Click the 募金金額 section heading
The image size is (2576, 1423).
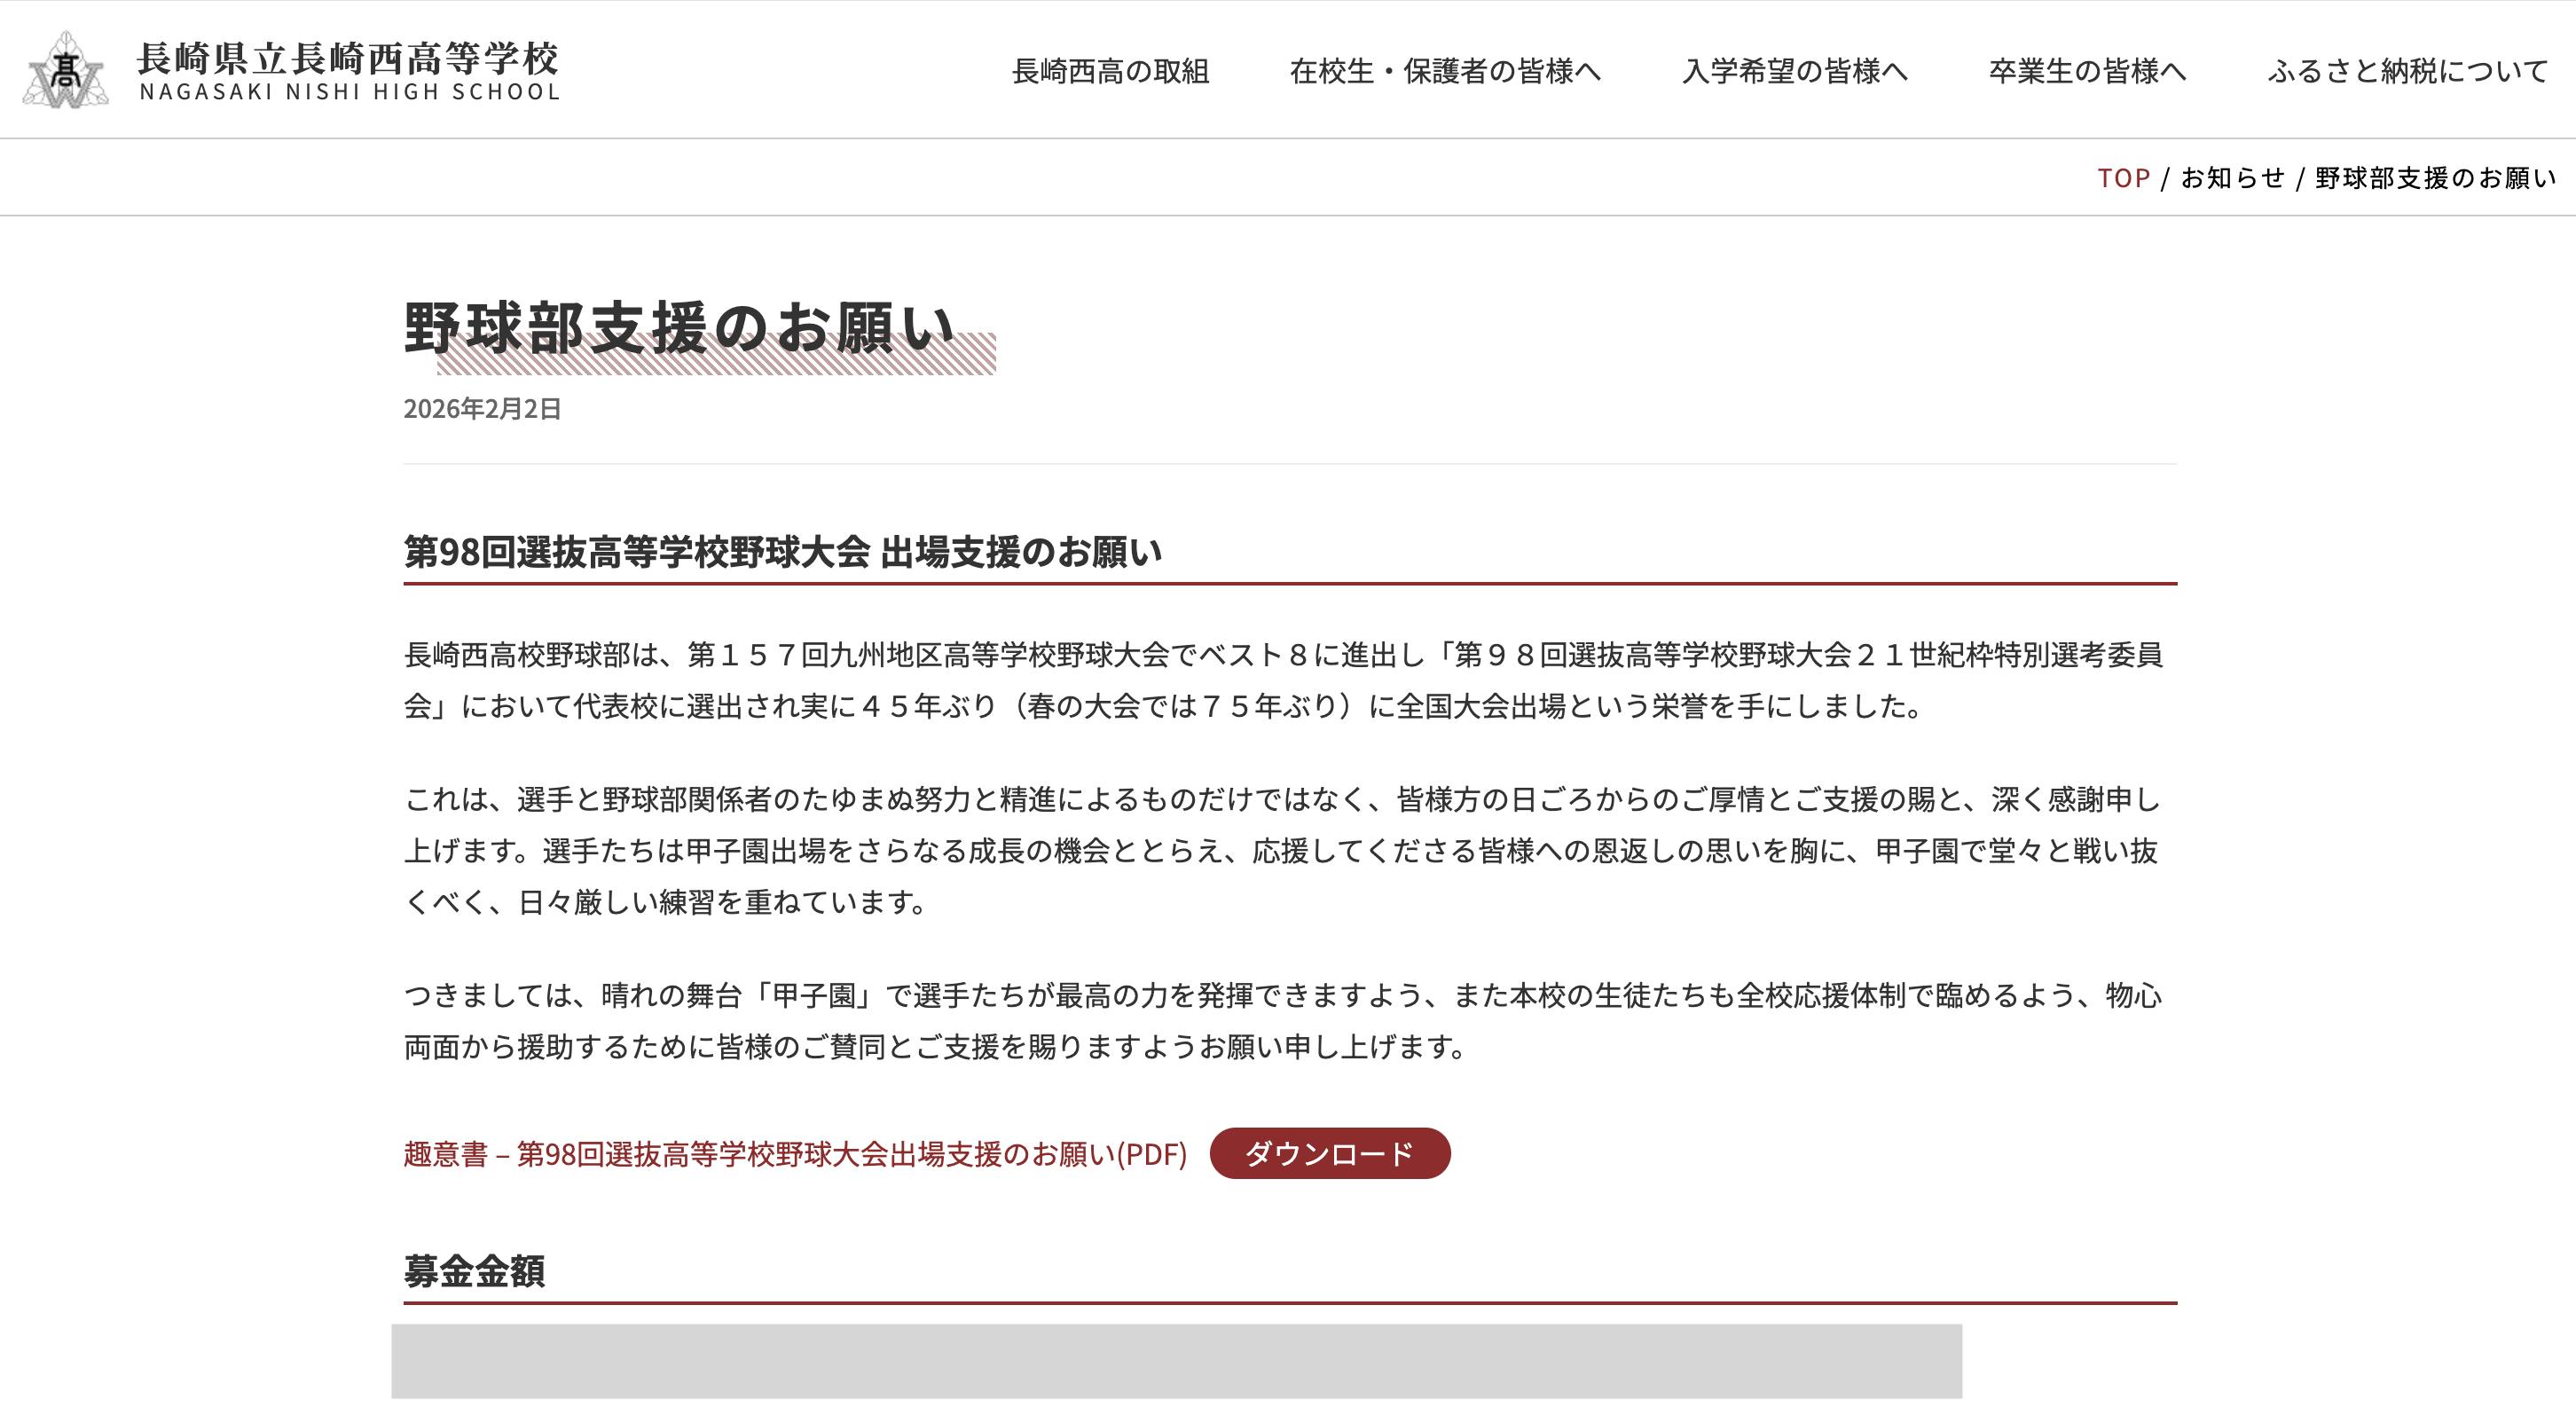(x=474, y=1272)
